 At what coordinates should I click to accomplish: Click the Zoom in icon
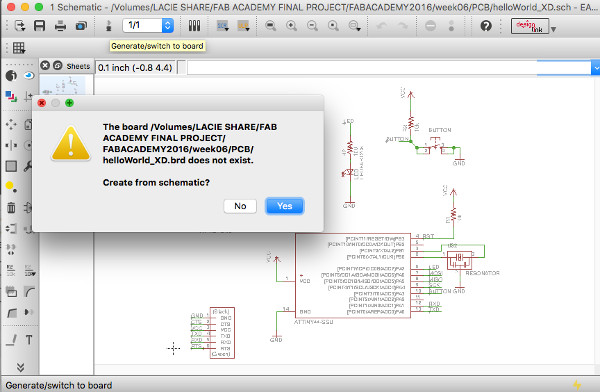click(x=292, y=26)
